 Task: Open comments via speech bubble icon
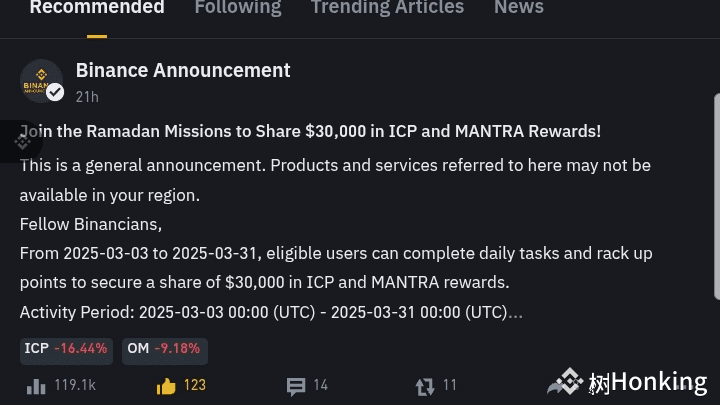click(296, 386)
